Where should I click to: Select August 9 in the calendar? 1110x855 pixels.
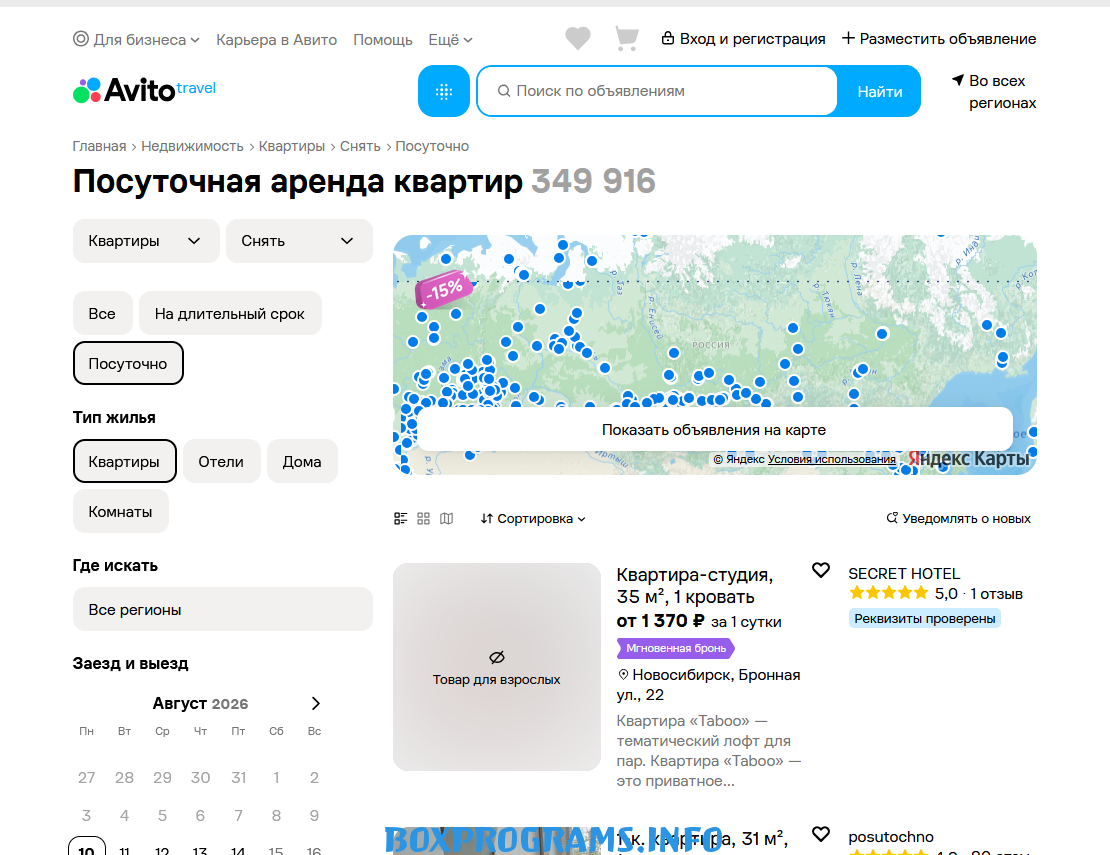pyautogui.click(x=314, y=815)
